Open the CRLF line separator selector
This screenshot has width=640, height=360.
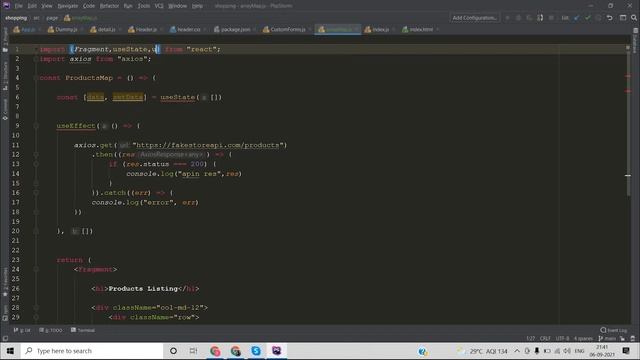pos(545,338)
